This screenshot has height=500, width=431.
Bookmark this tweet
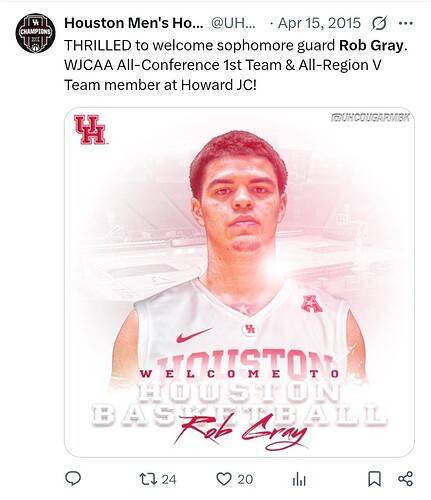point(374,479)
